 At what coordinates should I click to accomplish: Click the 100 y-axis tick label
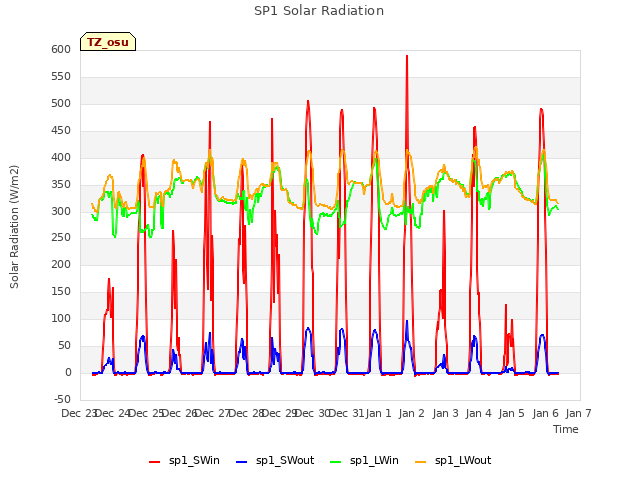61,318
